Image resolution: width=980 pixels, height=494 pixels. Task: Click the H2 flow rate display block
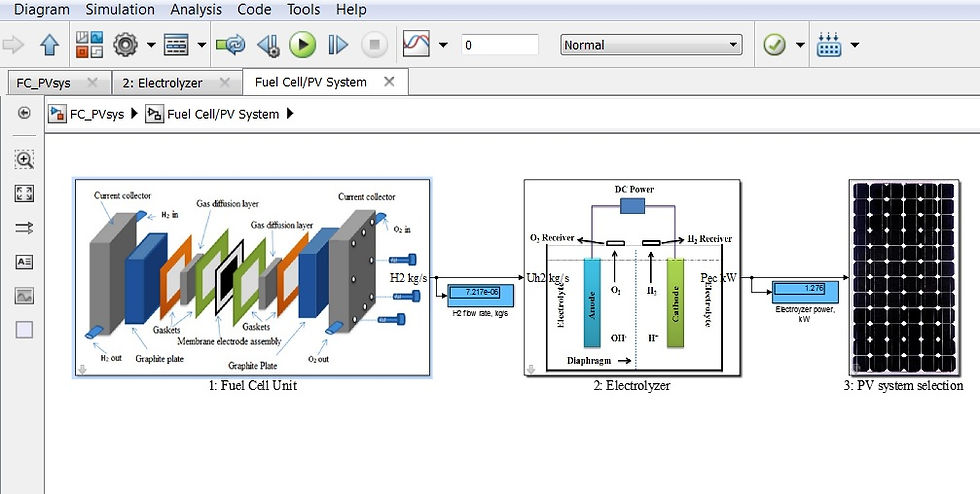(x=480, y=295)
